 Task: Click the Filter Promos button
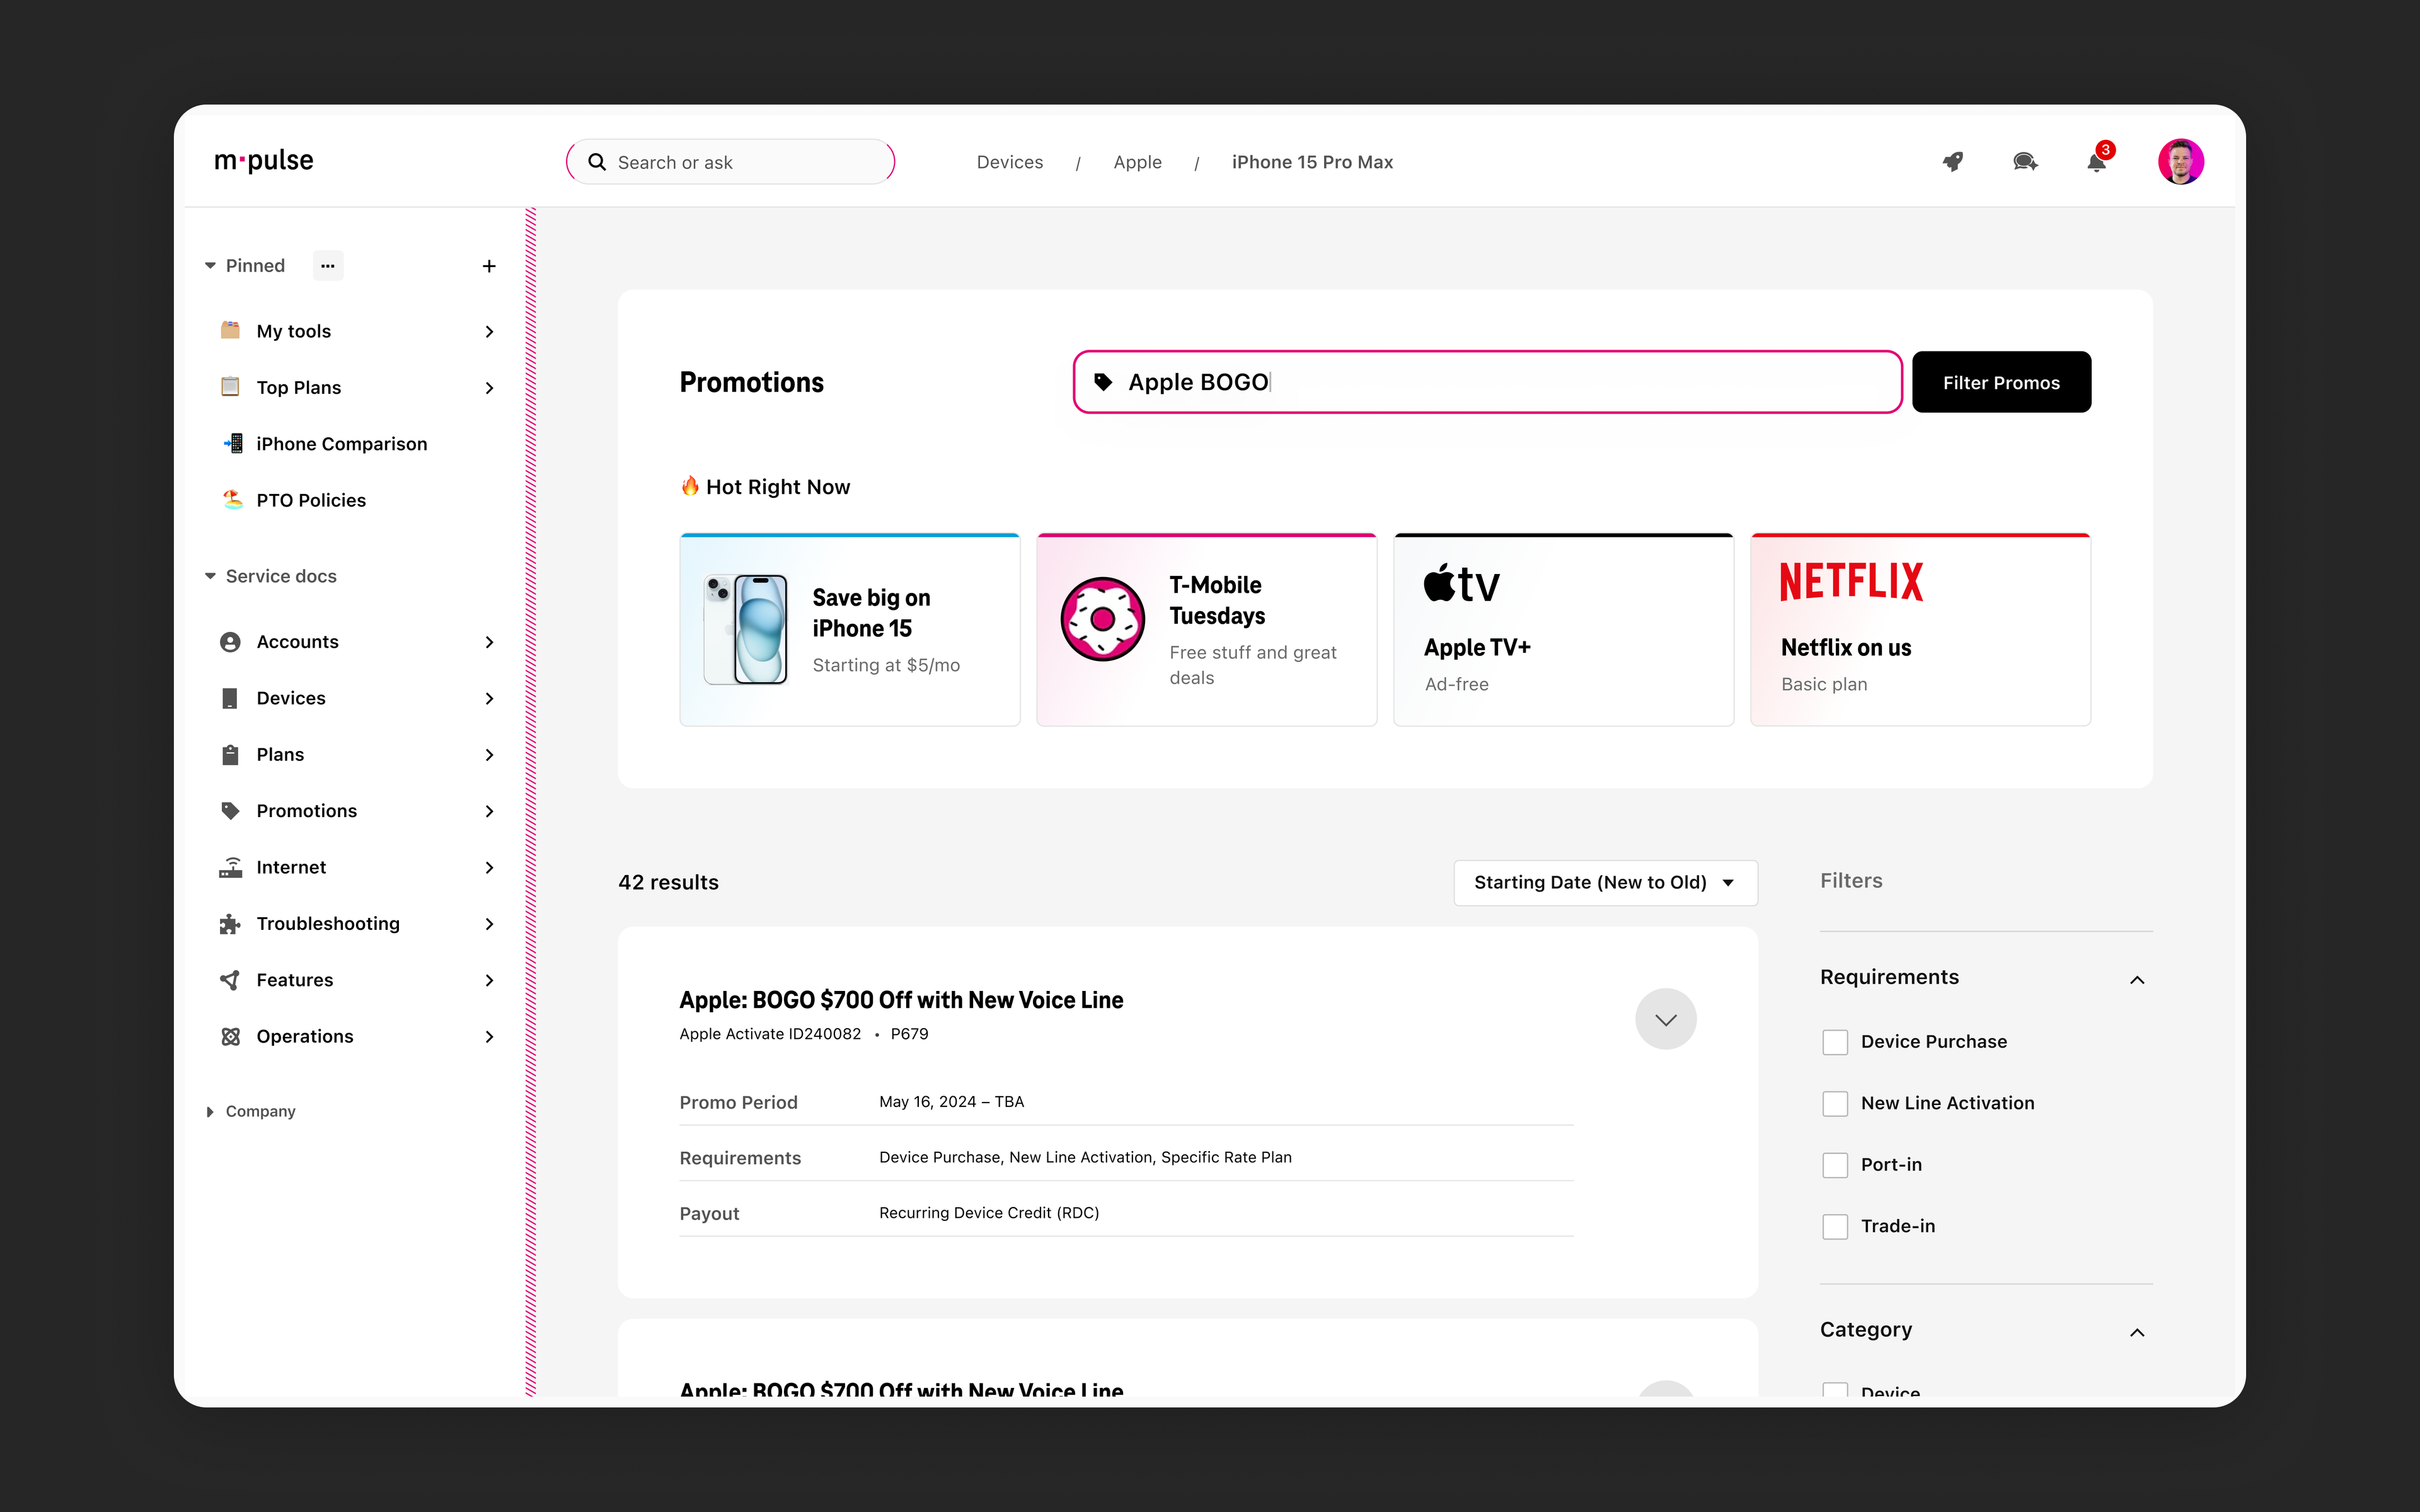[2001, 382]
